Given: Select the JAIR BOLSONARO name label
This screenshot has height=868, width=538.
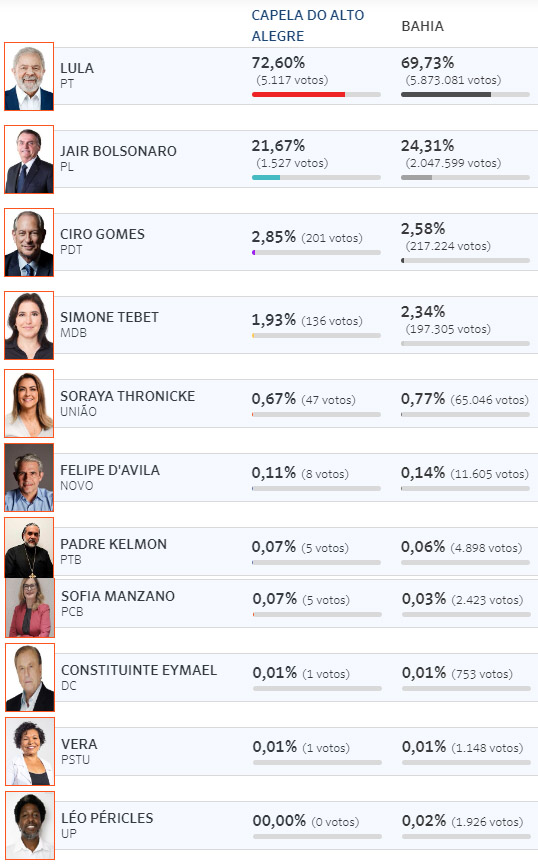Looking at the screenshot, I should [x=118, y=151].
